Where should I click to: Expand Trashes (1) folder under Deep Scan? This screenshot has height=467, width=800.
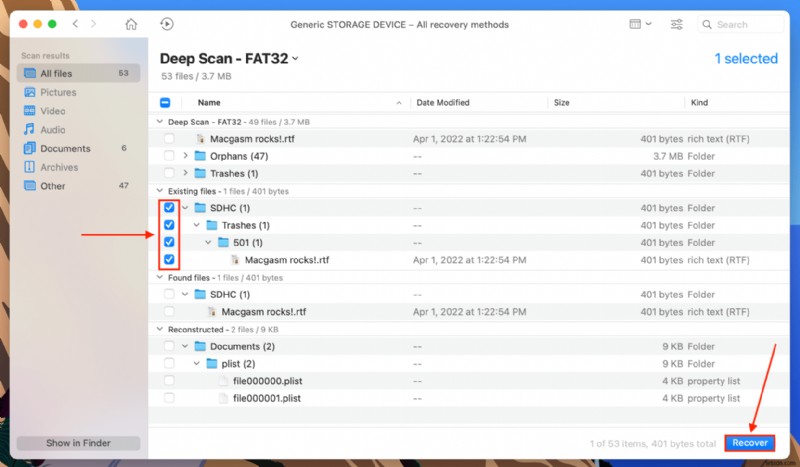coord(185,173)
